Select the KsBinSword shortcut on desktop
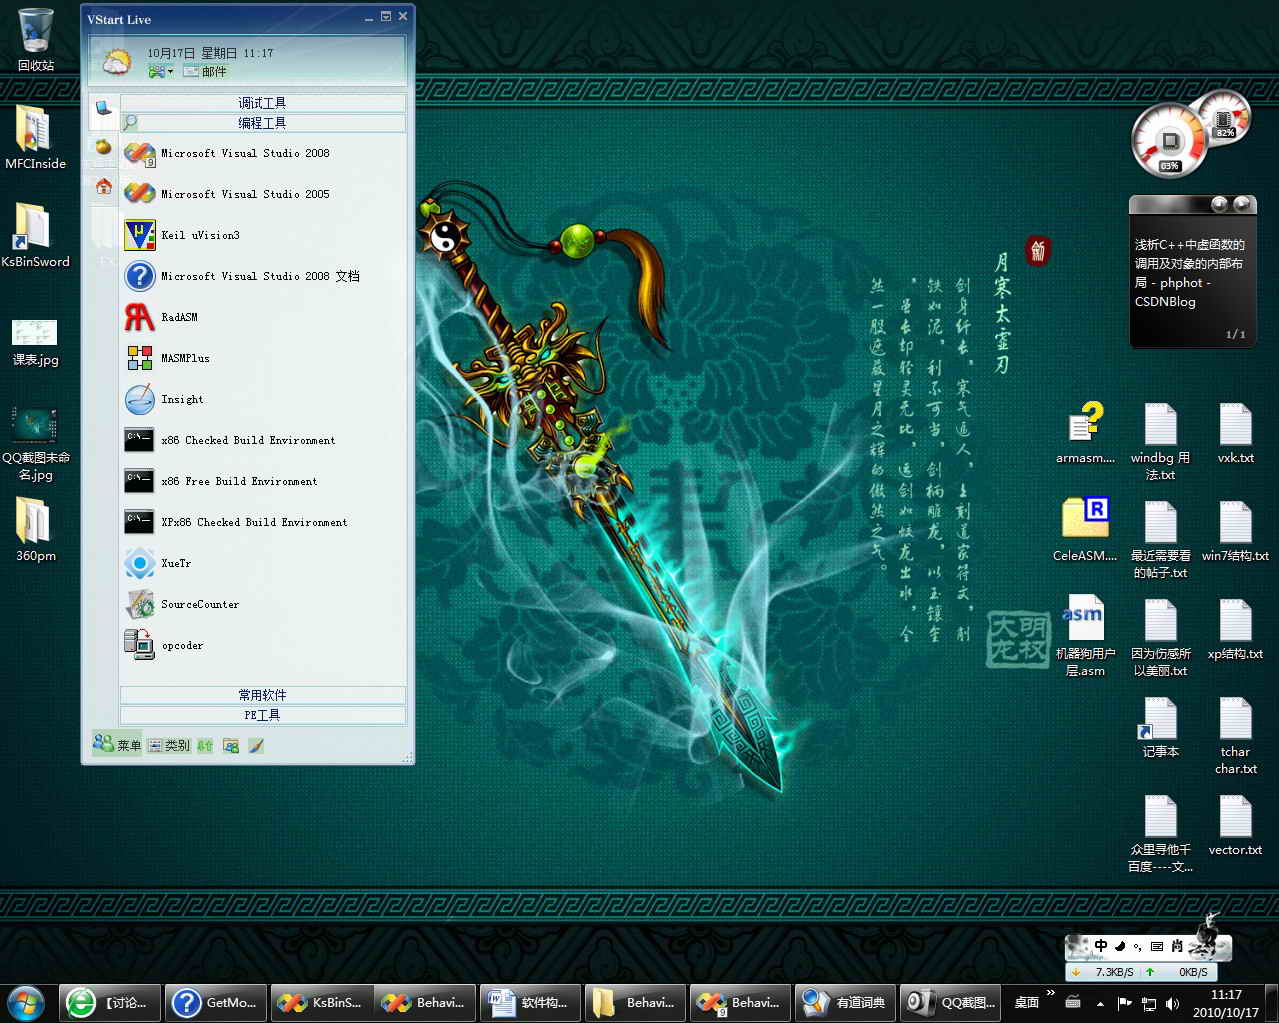Viewport: 1279px width, 1023px height. (x=36, y=235)
